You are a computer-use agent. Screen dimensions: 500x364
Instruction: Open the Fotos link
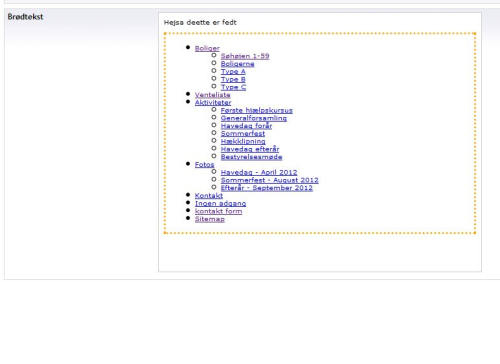pyautogui.click(x=204, y=164)
